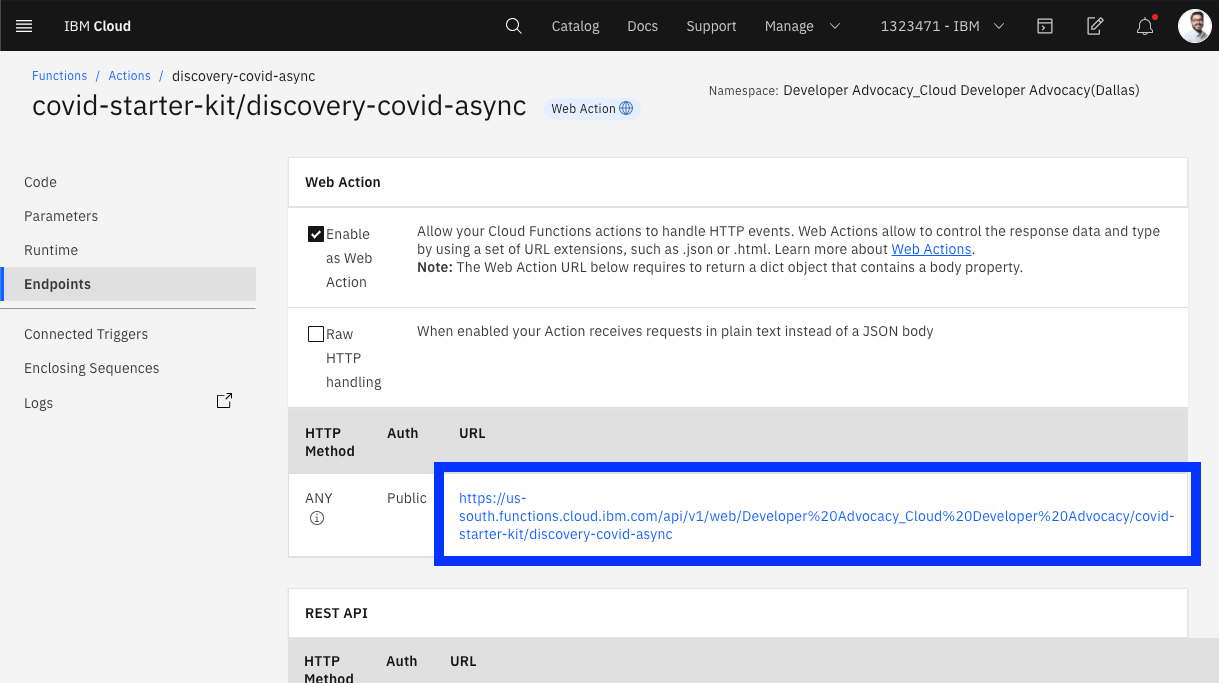Click the discovery-covid-async breadcrumb text

[x=244, y=76]
